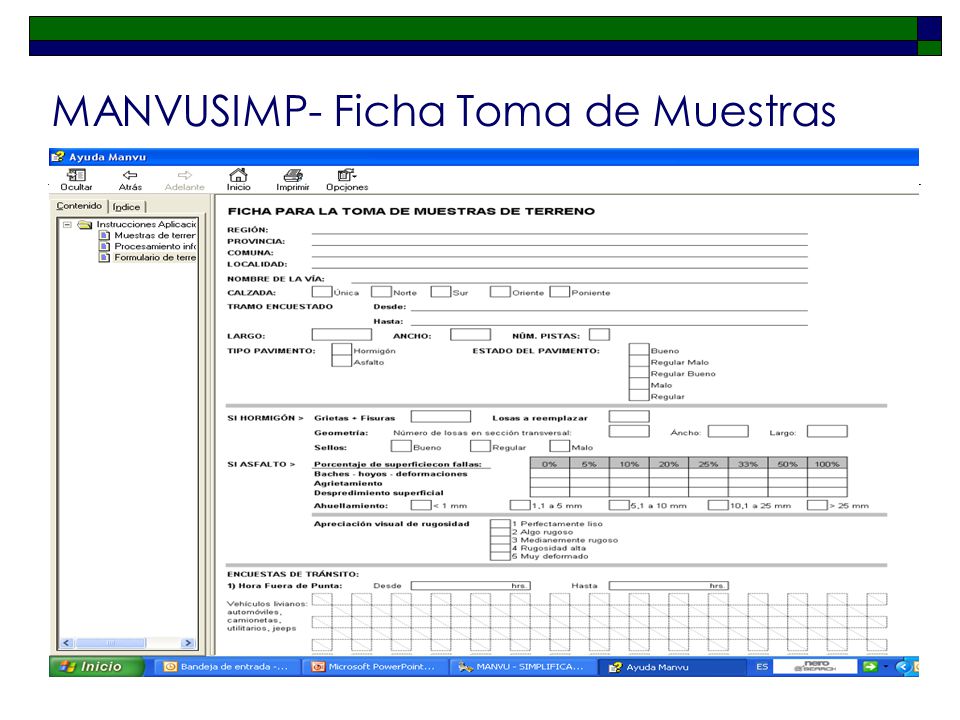The width and height of the screenshot is (960, 720).
Task: Switch to Microsoft PowerPoint taskbar button
Action: tap(375, 666)
